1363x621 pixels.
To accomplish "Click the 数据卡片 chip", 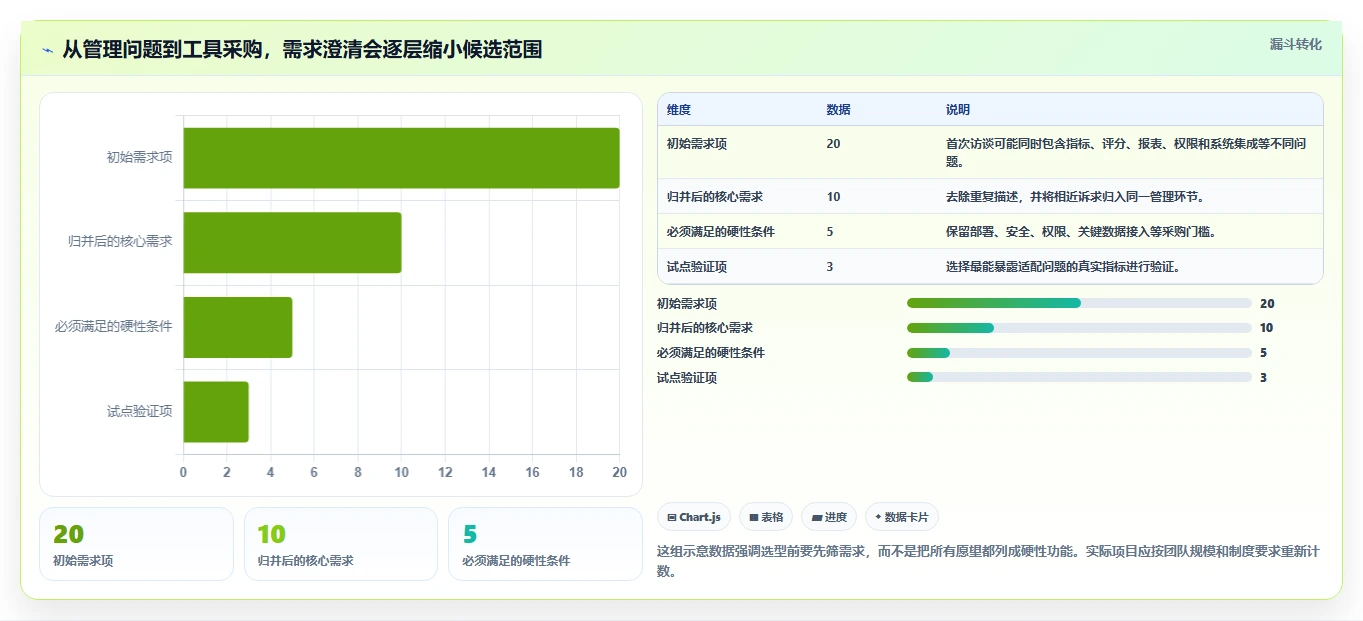I will click(902, 517).
